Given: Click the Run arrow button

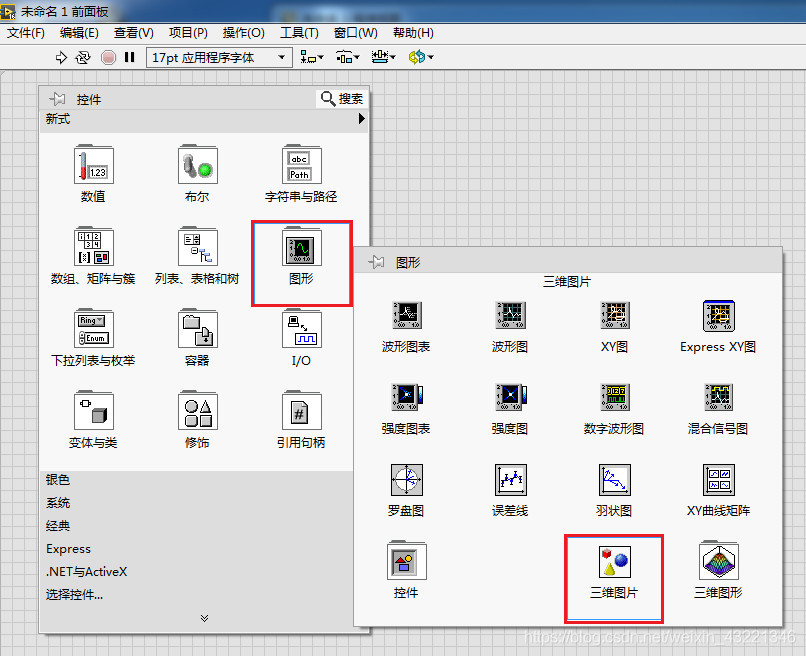Looking at the screenshot, I should coord(61,57).
